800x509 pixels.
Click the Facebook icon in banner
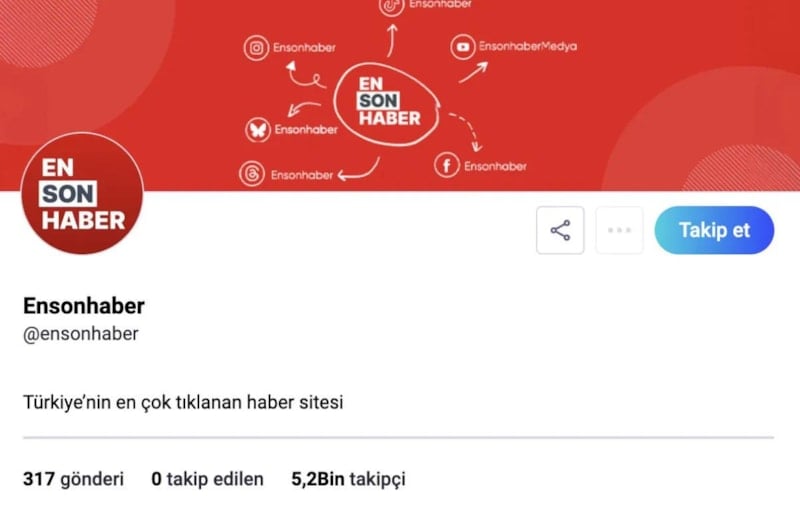click(x=446, y=165)
